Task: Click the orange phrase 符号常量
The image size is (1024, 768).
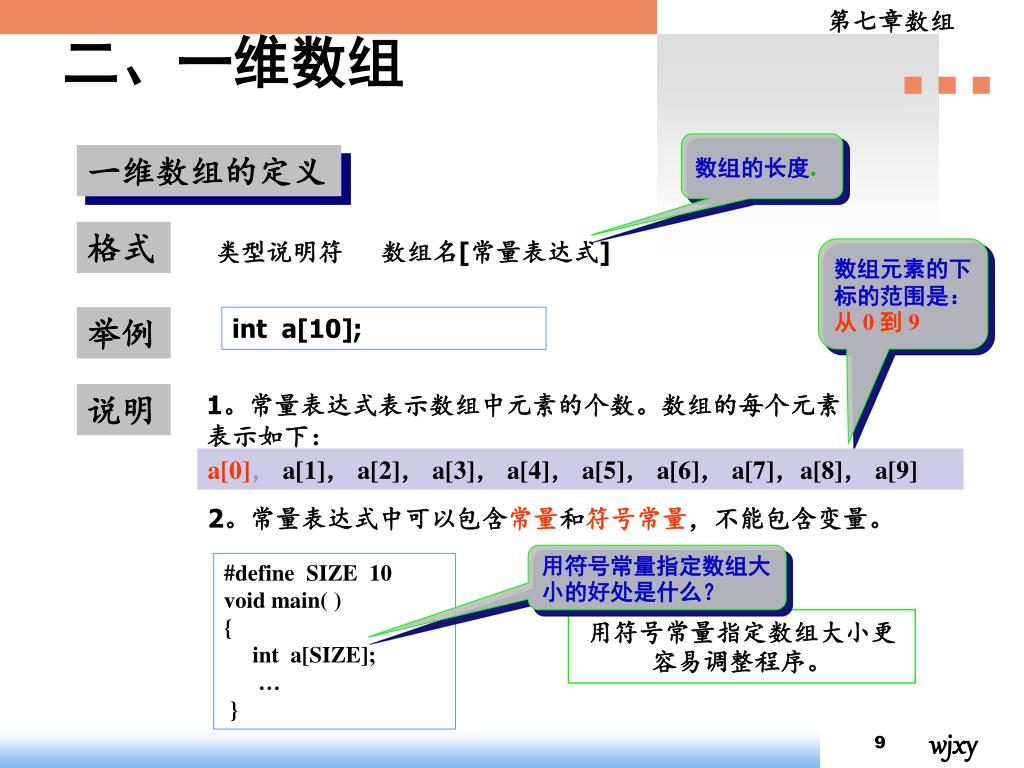Action: click(x=637, y=519)
